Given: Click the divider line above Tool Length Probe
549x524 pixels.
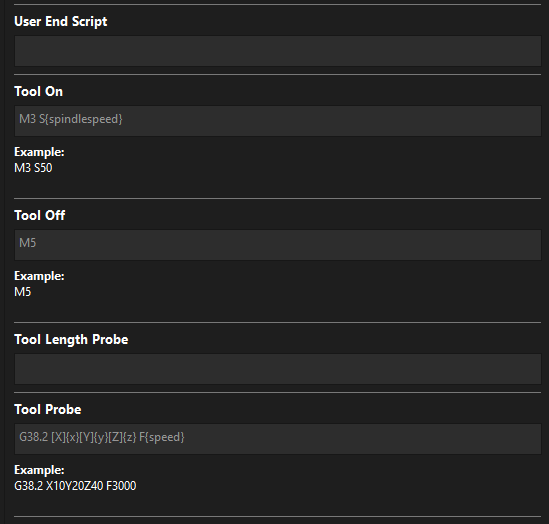Looking at the screenshot, I should click(278, 322).
